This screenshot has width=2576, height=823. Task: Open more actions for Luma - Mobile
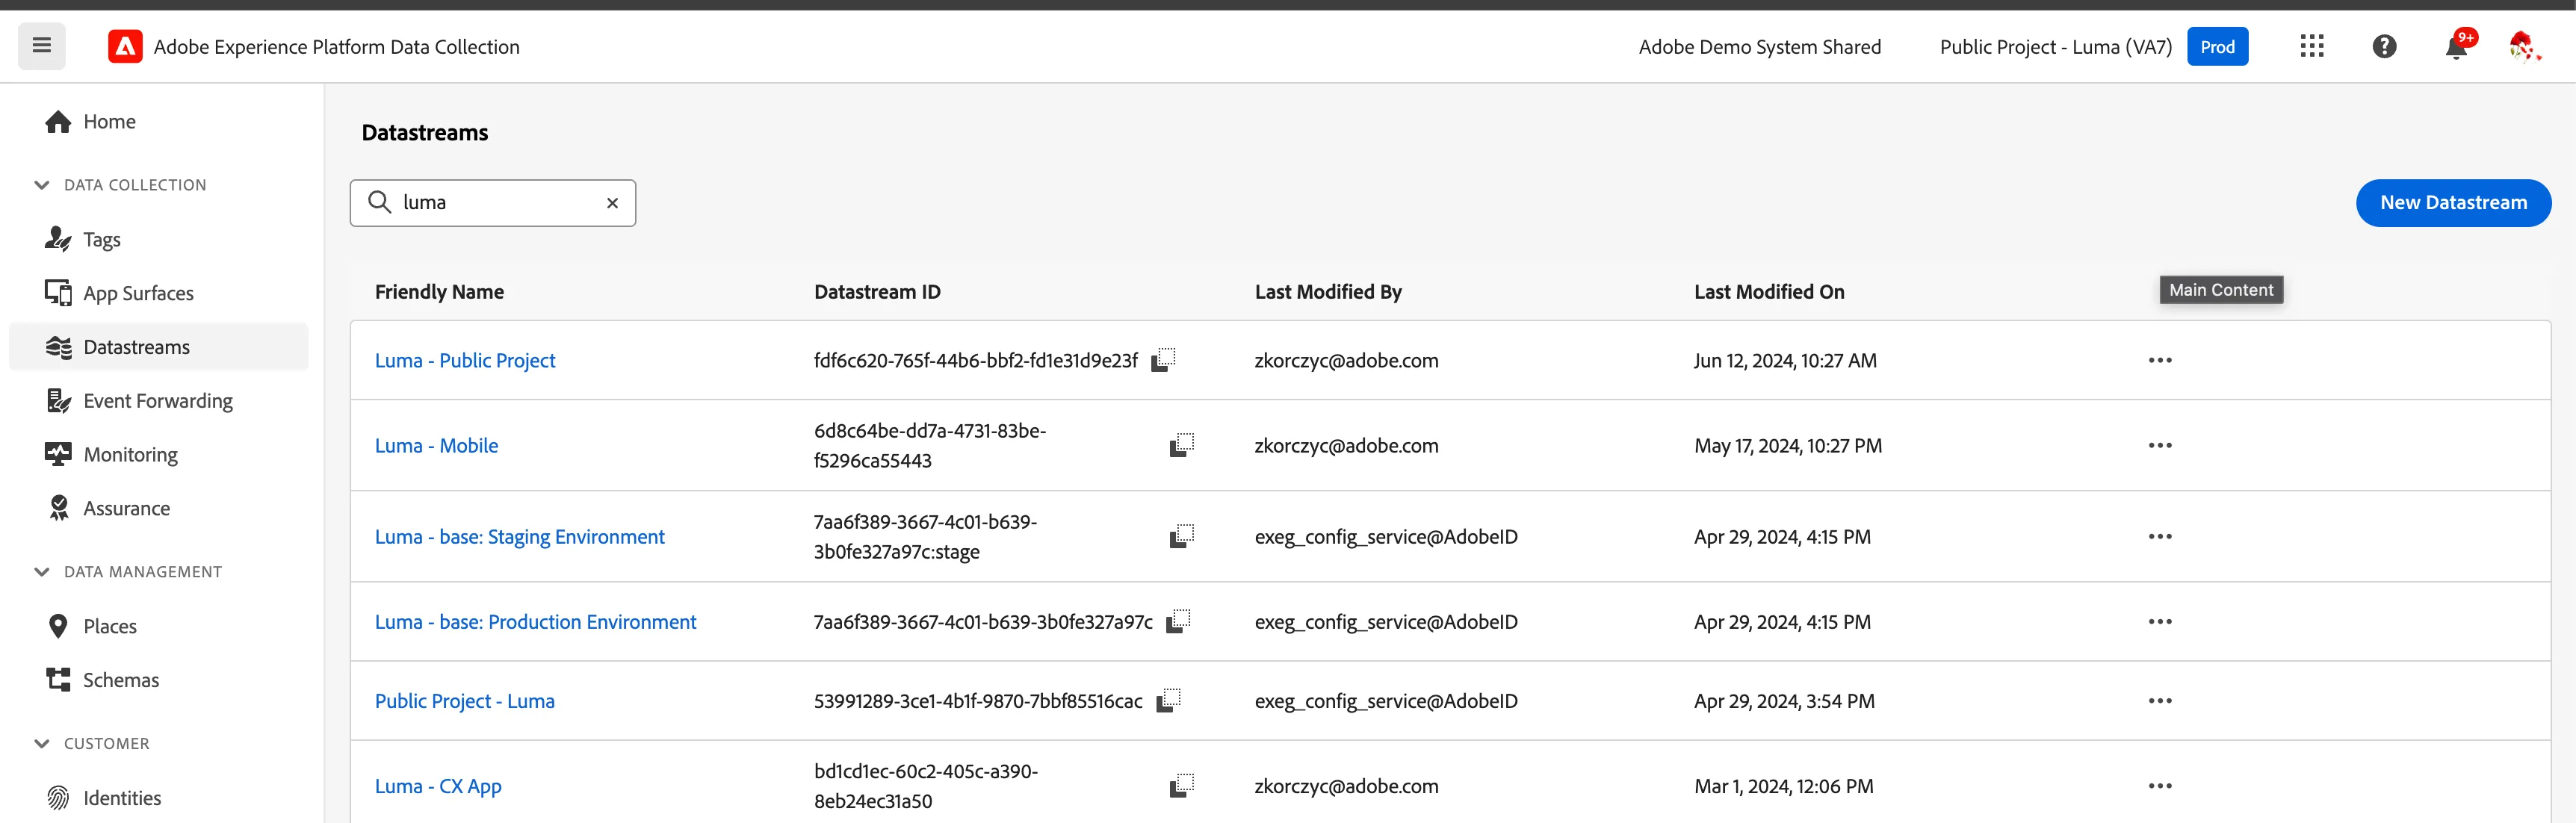coord(2160,445)
